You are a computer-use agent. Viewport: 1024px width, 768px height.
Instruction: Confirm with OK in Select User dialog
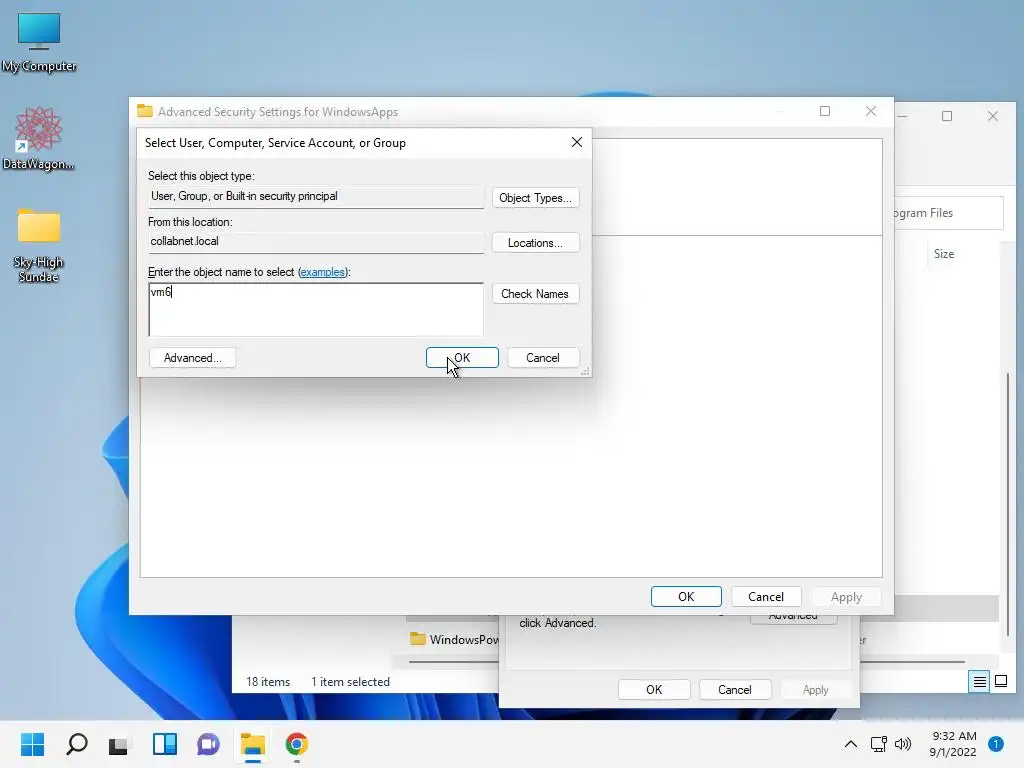point(462,358)
